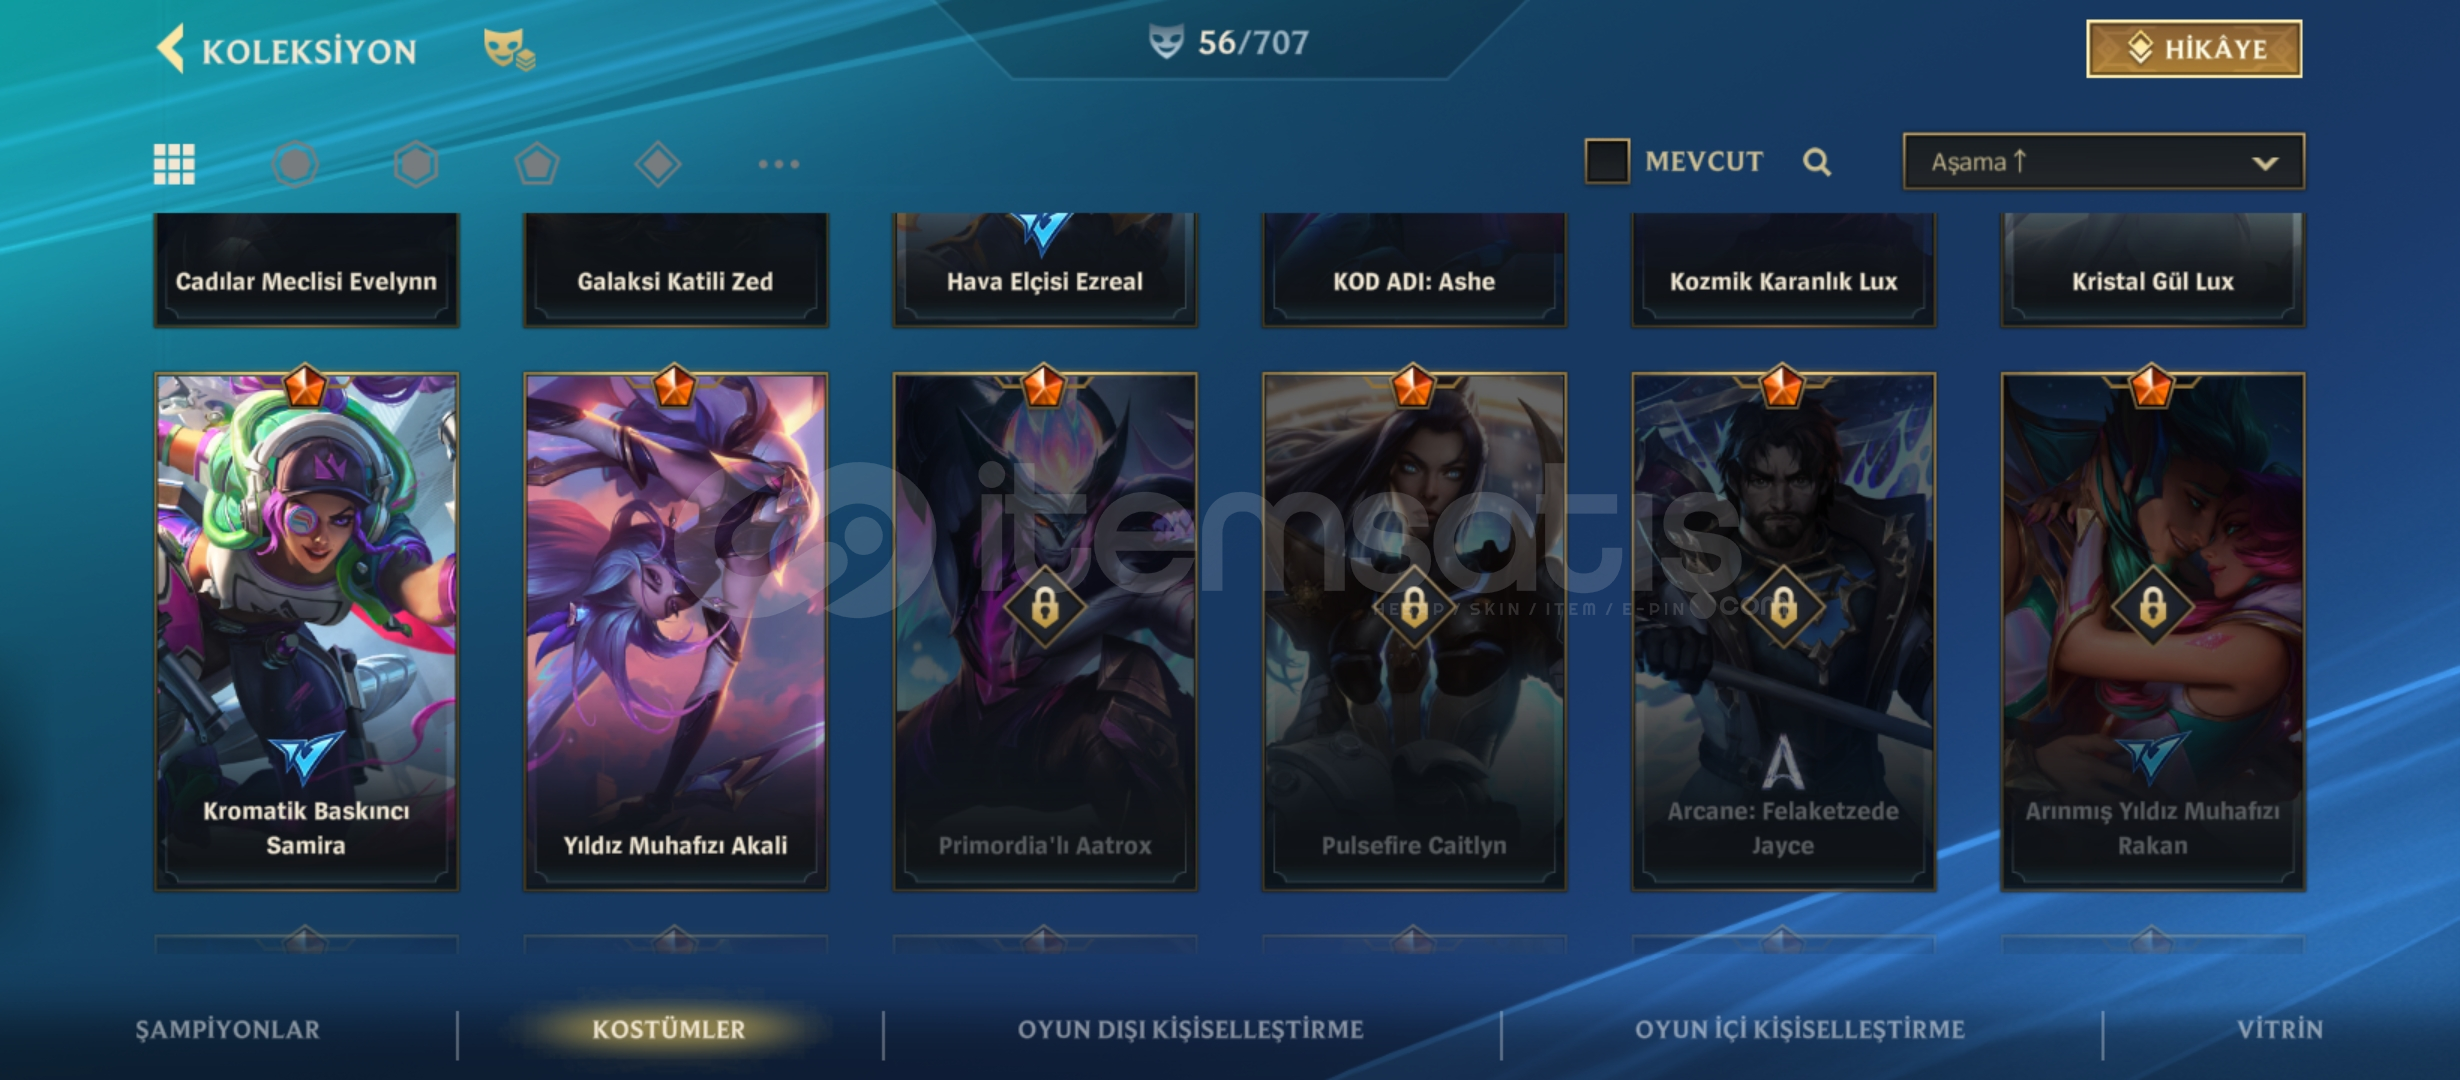Image resolution: width=2460 pixels, height=1080 pixels.
Task: Tap the lock icon on Primordia'lı Aatrox
Action: pos(1045,607)
